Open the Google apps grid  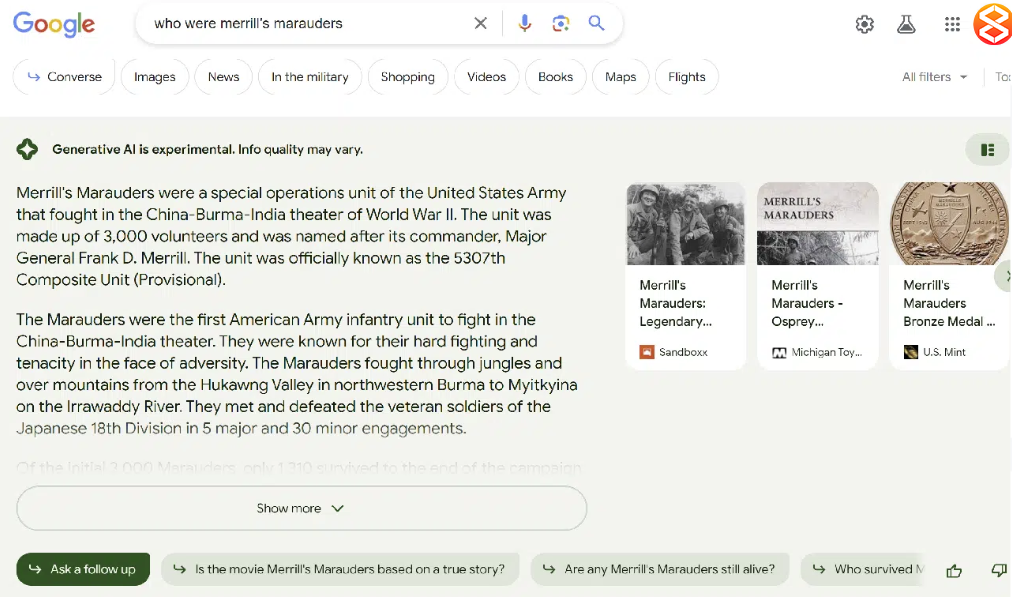tap(952, 25)
